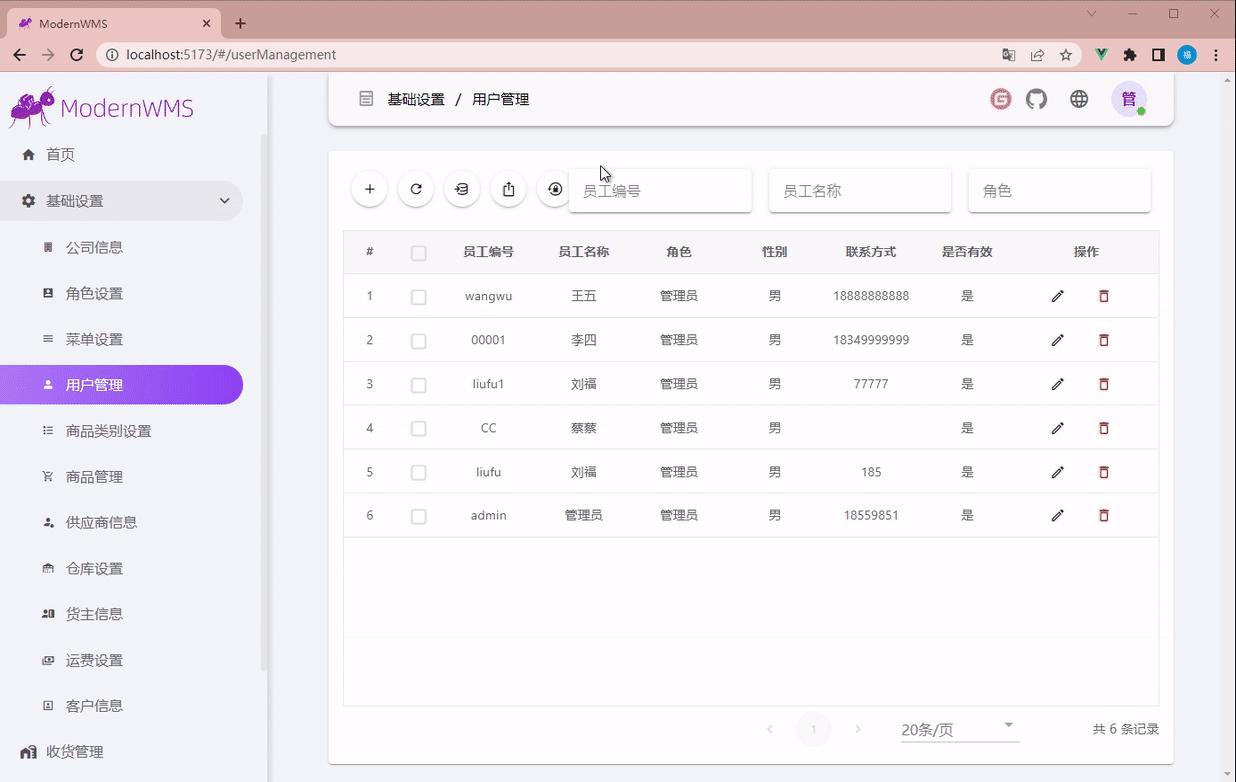Click the import data icon
1236x782 pixels.
(461, 188)
